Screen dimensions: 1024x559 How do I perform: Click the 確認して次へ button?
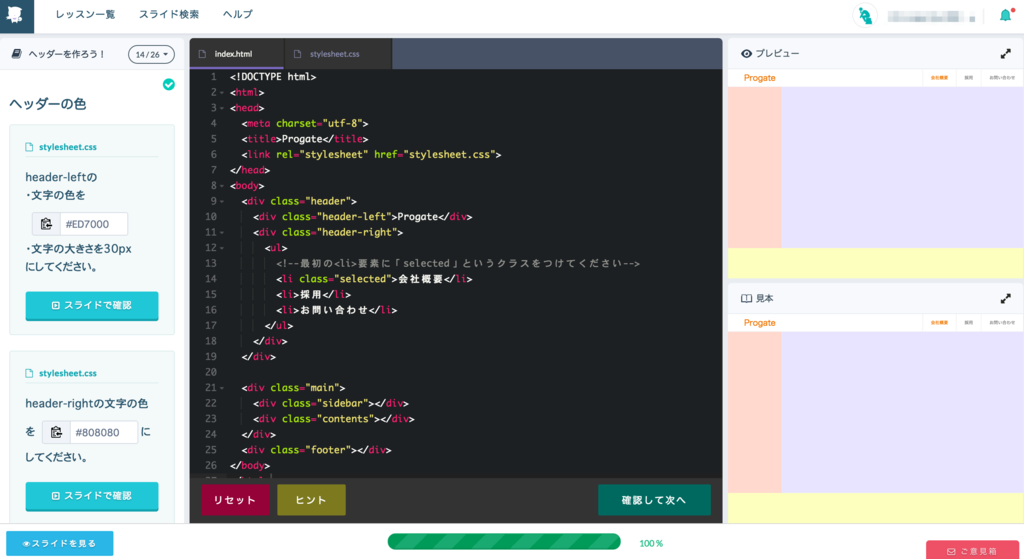pyautogui.click(x=654, y=500)
